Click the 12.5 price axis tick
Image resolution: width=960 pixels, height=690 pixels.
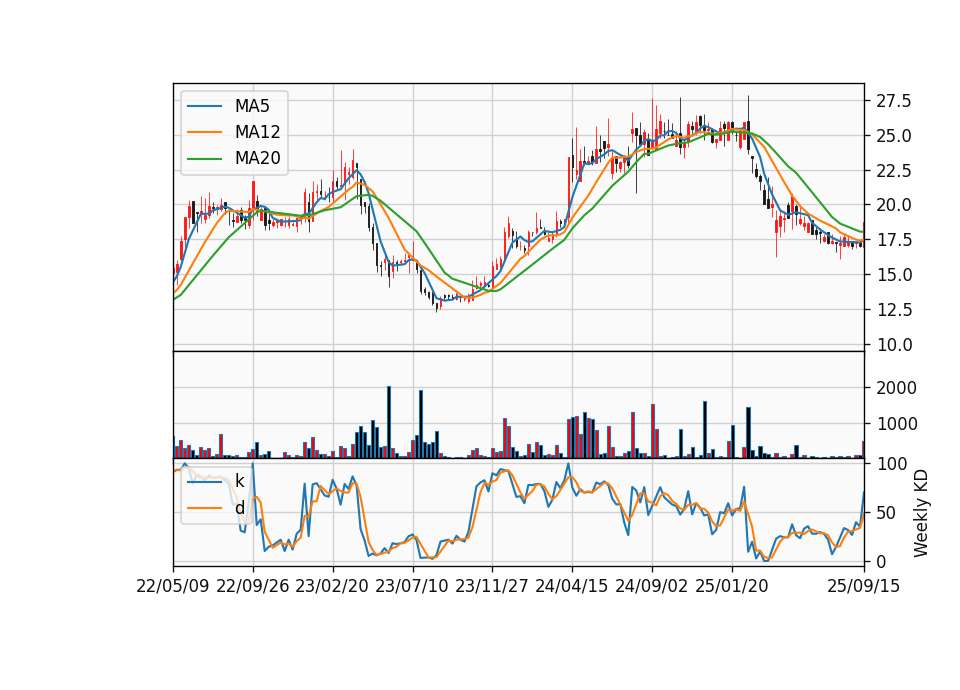(x=894, y=310)
